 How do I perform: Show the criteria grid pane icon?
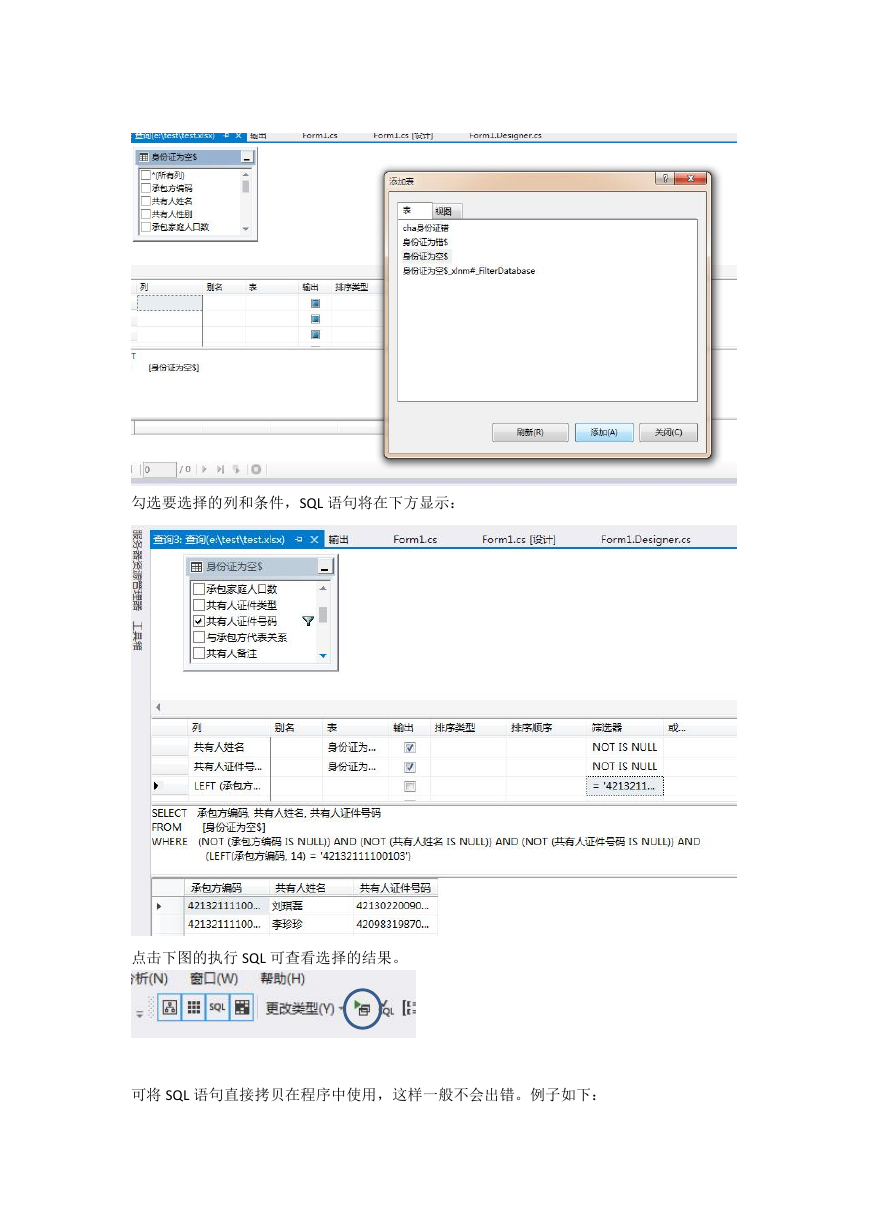pos(194,1009)
